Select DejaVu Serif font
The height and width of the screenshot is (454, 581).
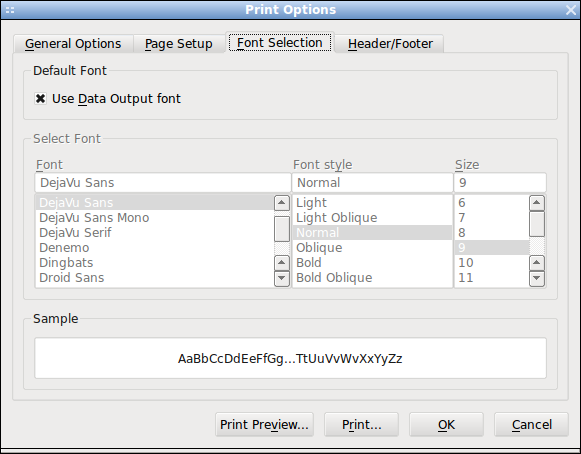155,233
